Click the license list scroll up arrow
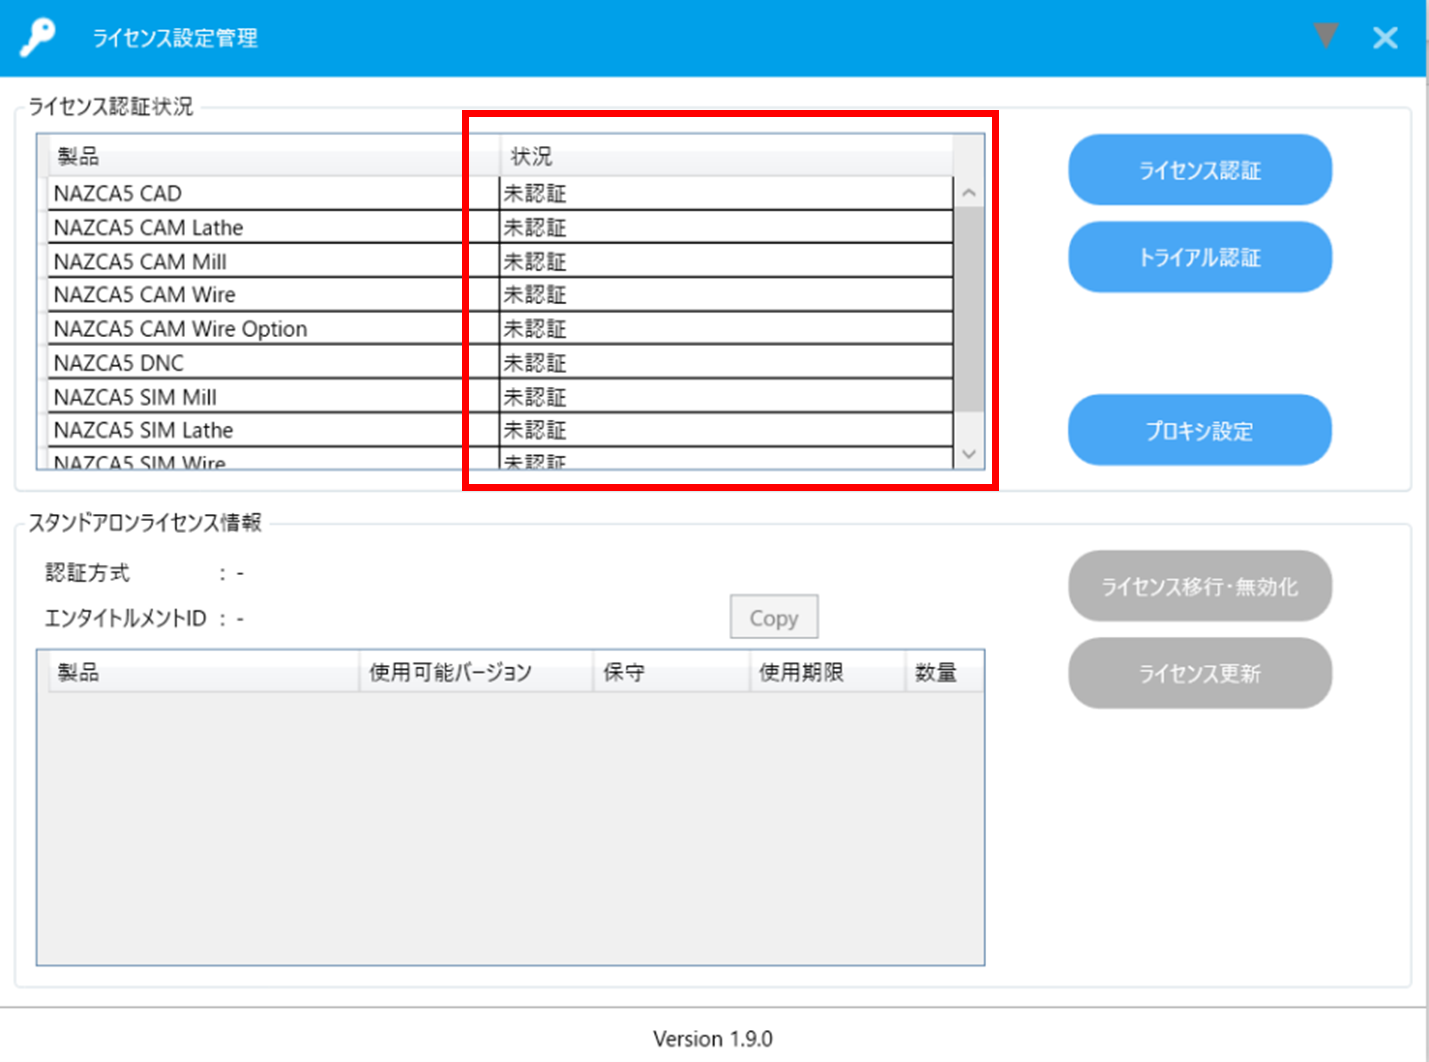1429x1062 pixels. tap(968, 192)
